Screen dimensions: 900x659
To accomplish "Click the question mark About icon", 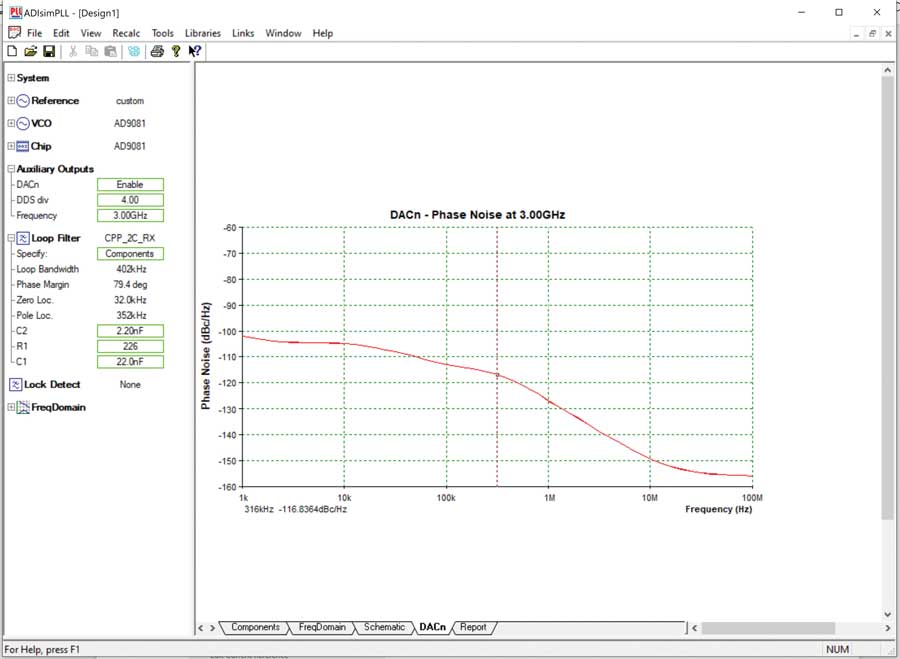I will tap(176, 51).
